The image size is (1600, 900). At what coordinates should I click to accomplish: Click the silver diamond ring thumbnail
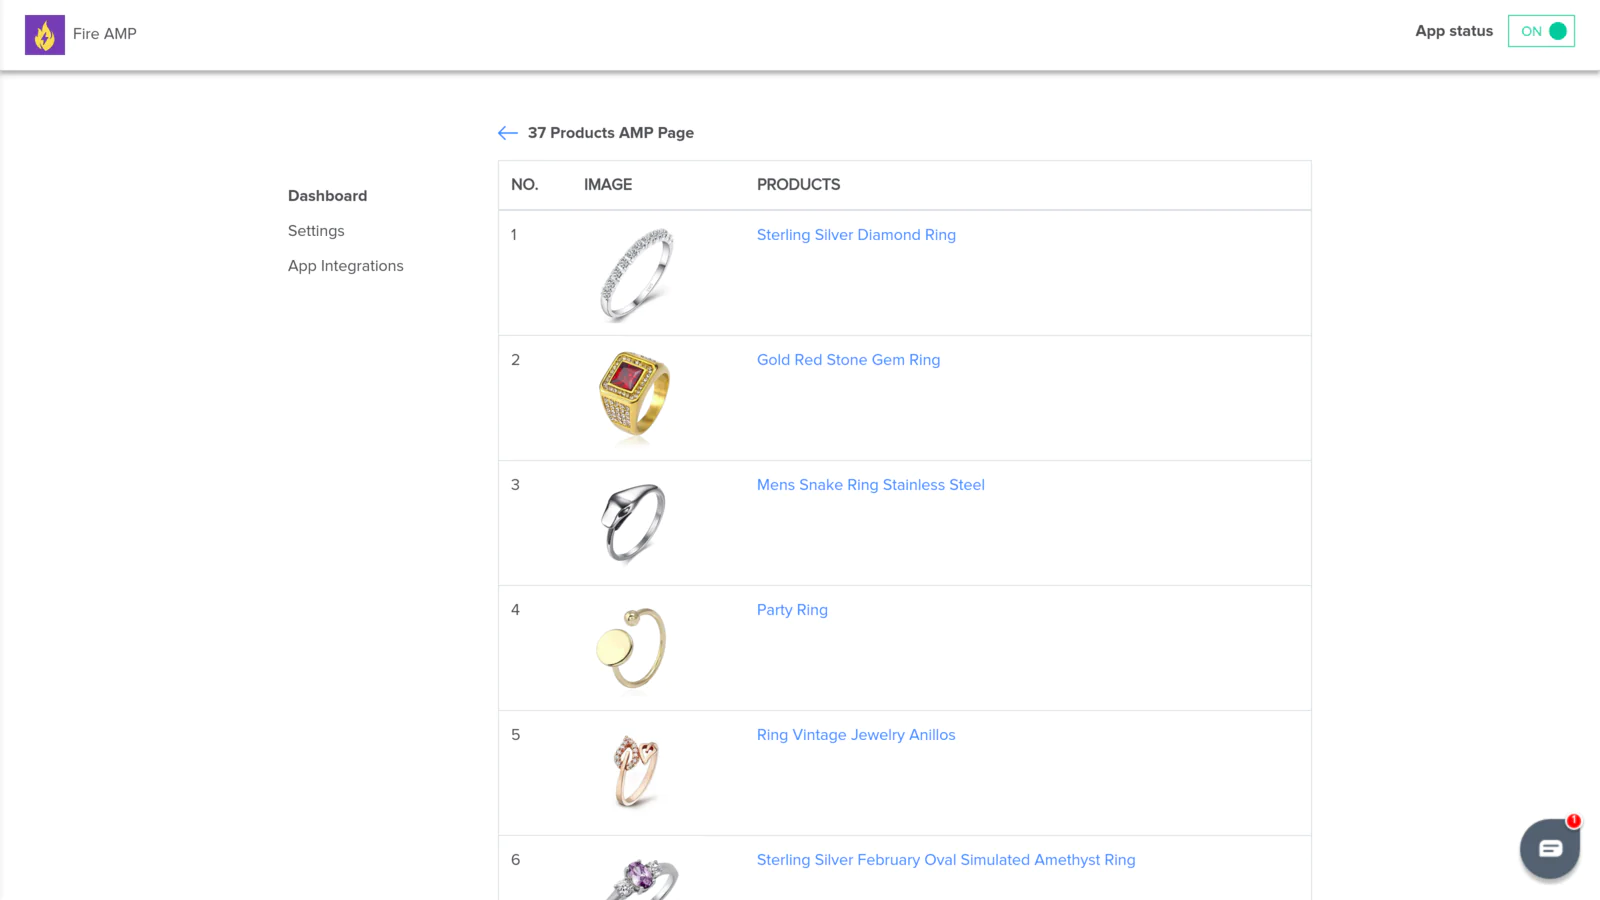click(636, 274)
